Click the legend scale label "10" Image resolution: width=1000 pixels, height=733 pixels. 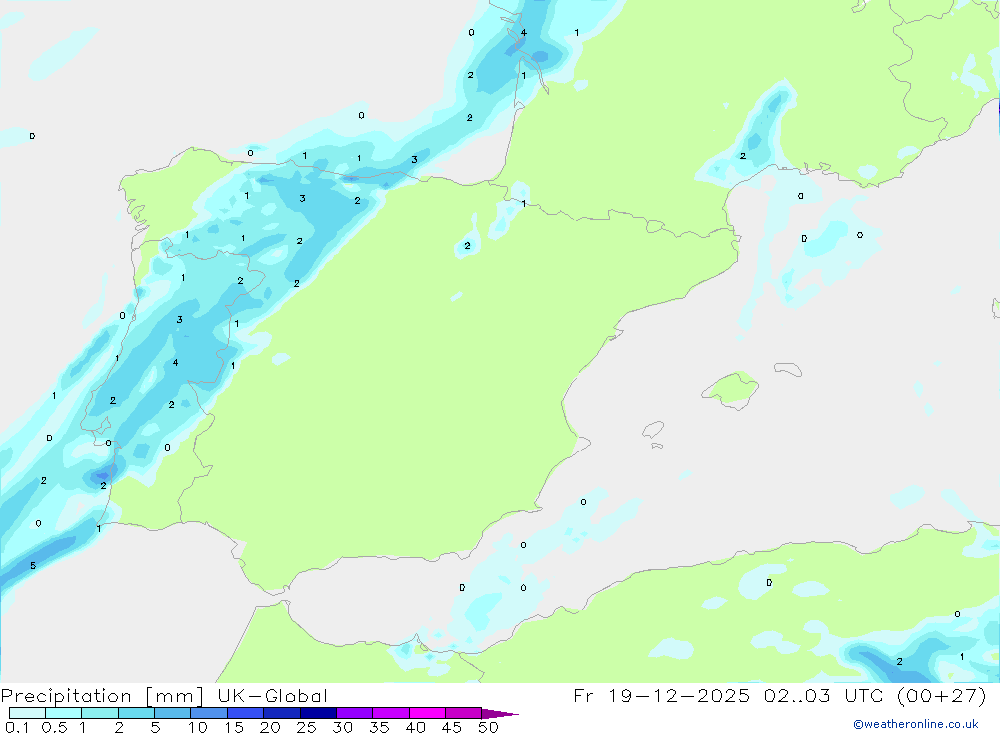[x=198, y=727]
